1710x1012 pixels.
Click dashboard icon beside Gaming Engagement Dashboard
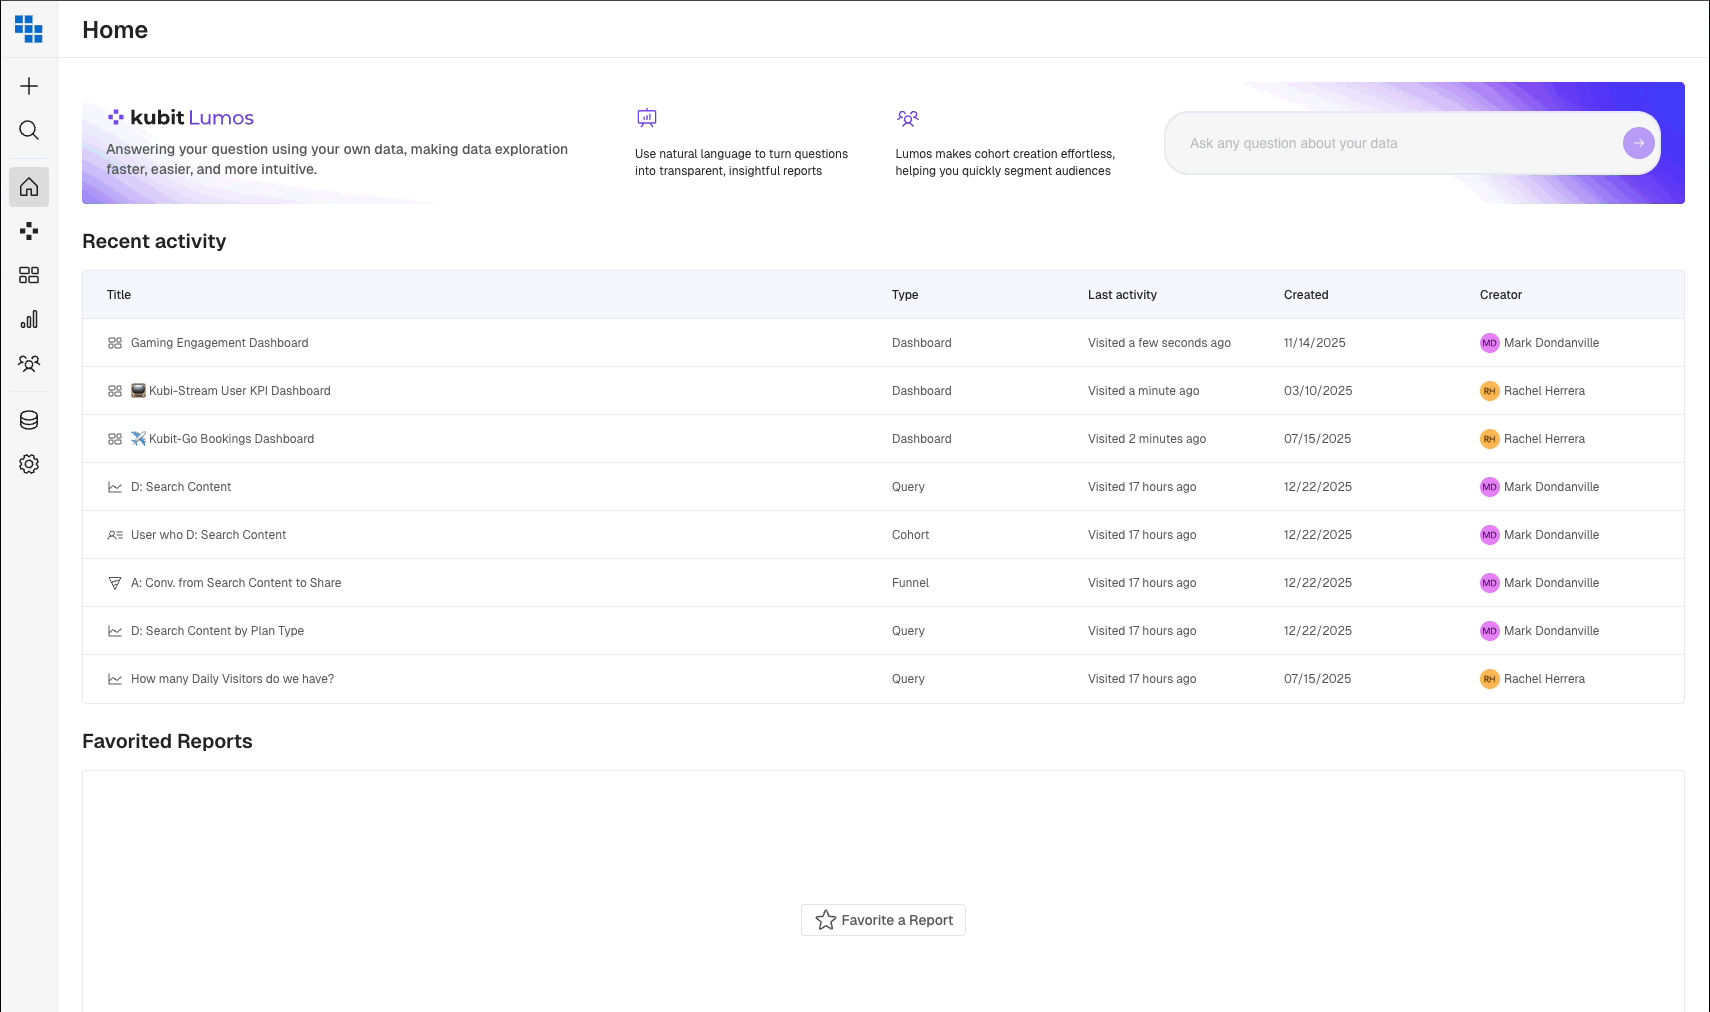[115, 343]
